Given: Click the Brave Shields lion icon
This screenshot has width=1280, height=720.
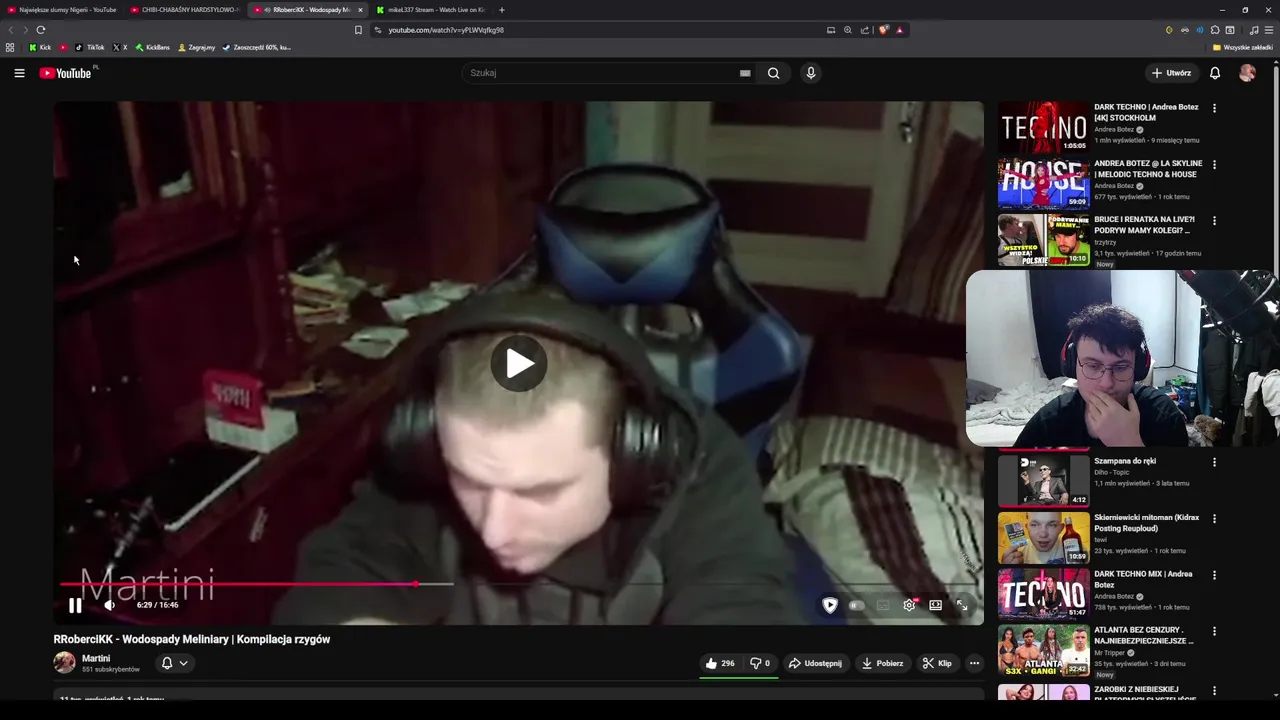Looking at the screenshot, I should pyautogui.click(x=883, y=30).
